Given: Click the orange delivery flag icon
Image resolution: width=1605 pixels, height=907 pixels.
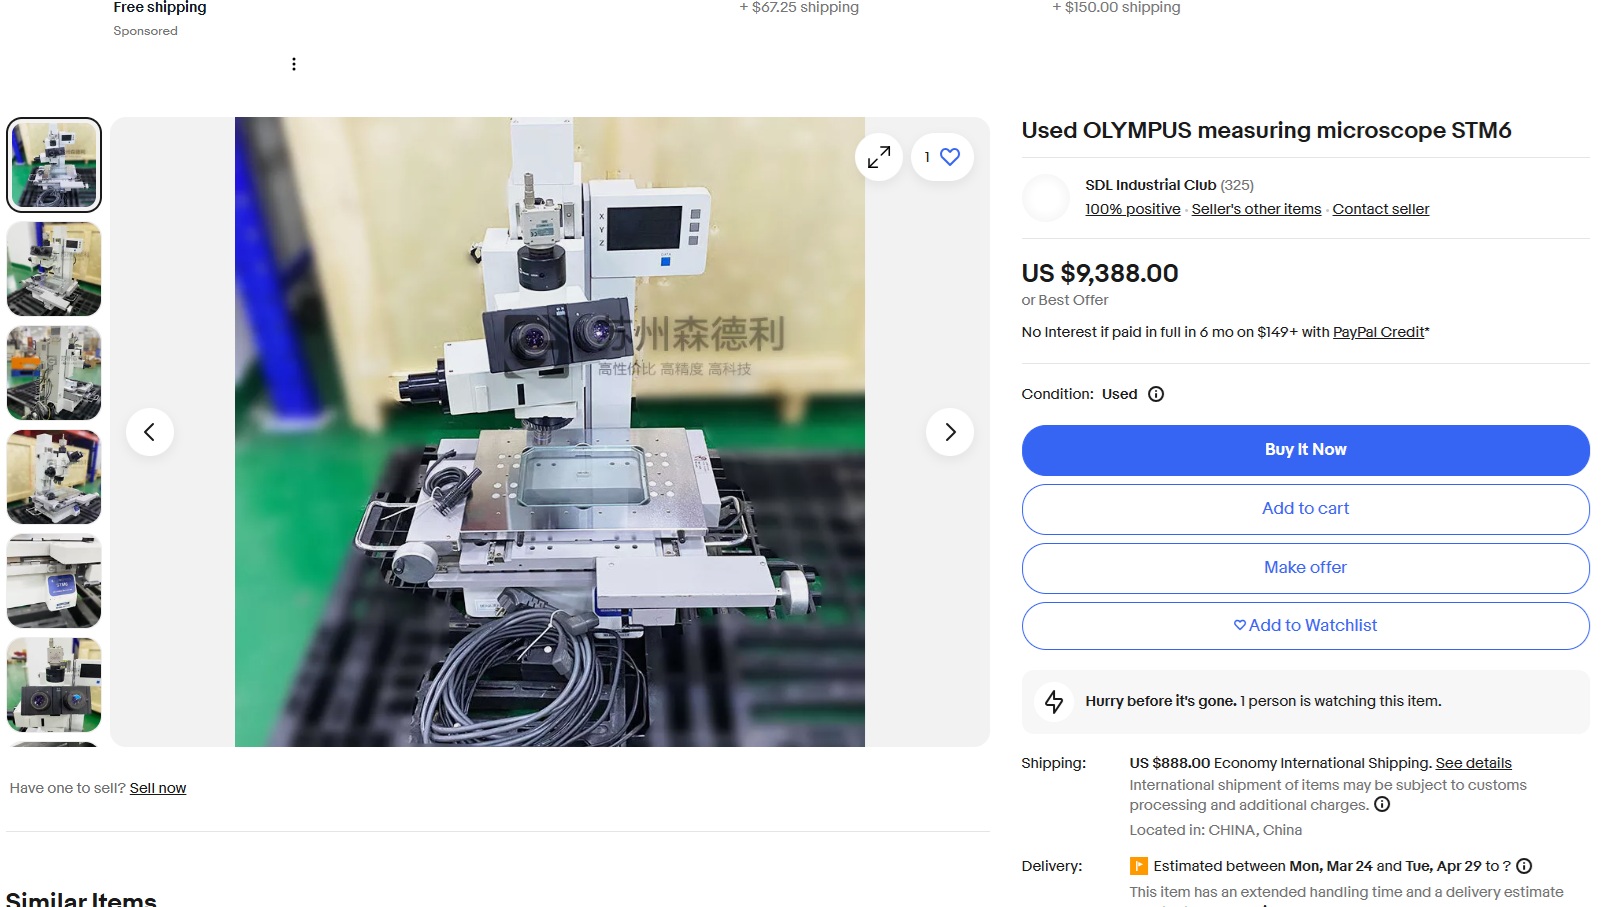Looking at the screenshot, I should pyautogui.click(x=1138, y=866).
